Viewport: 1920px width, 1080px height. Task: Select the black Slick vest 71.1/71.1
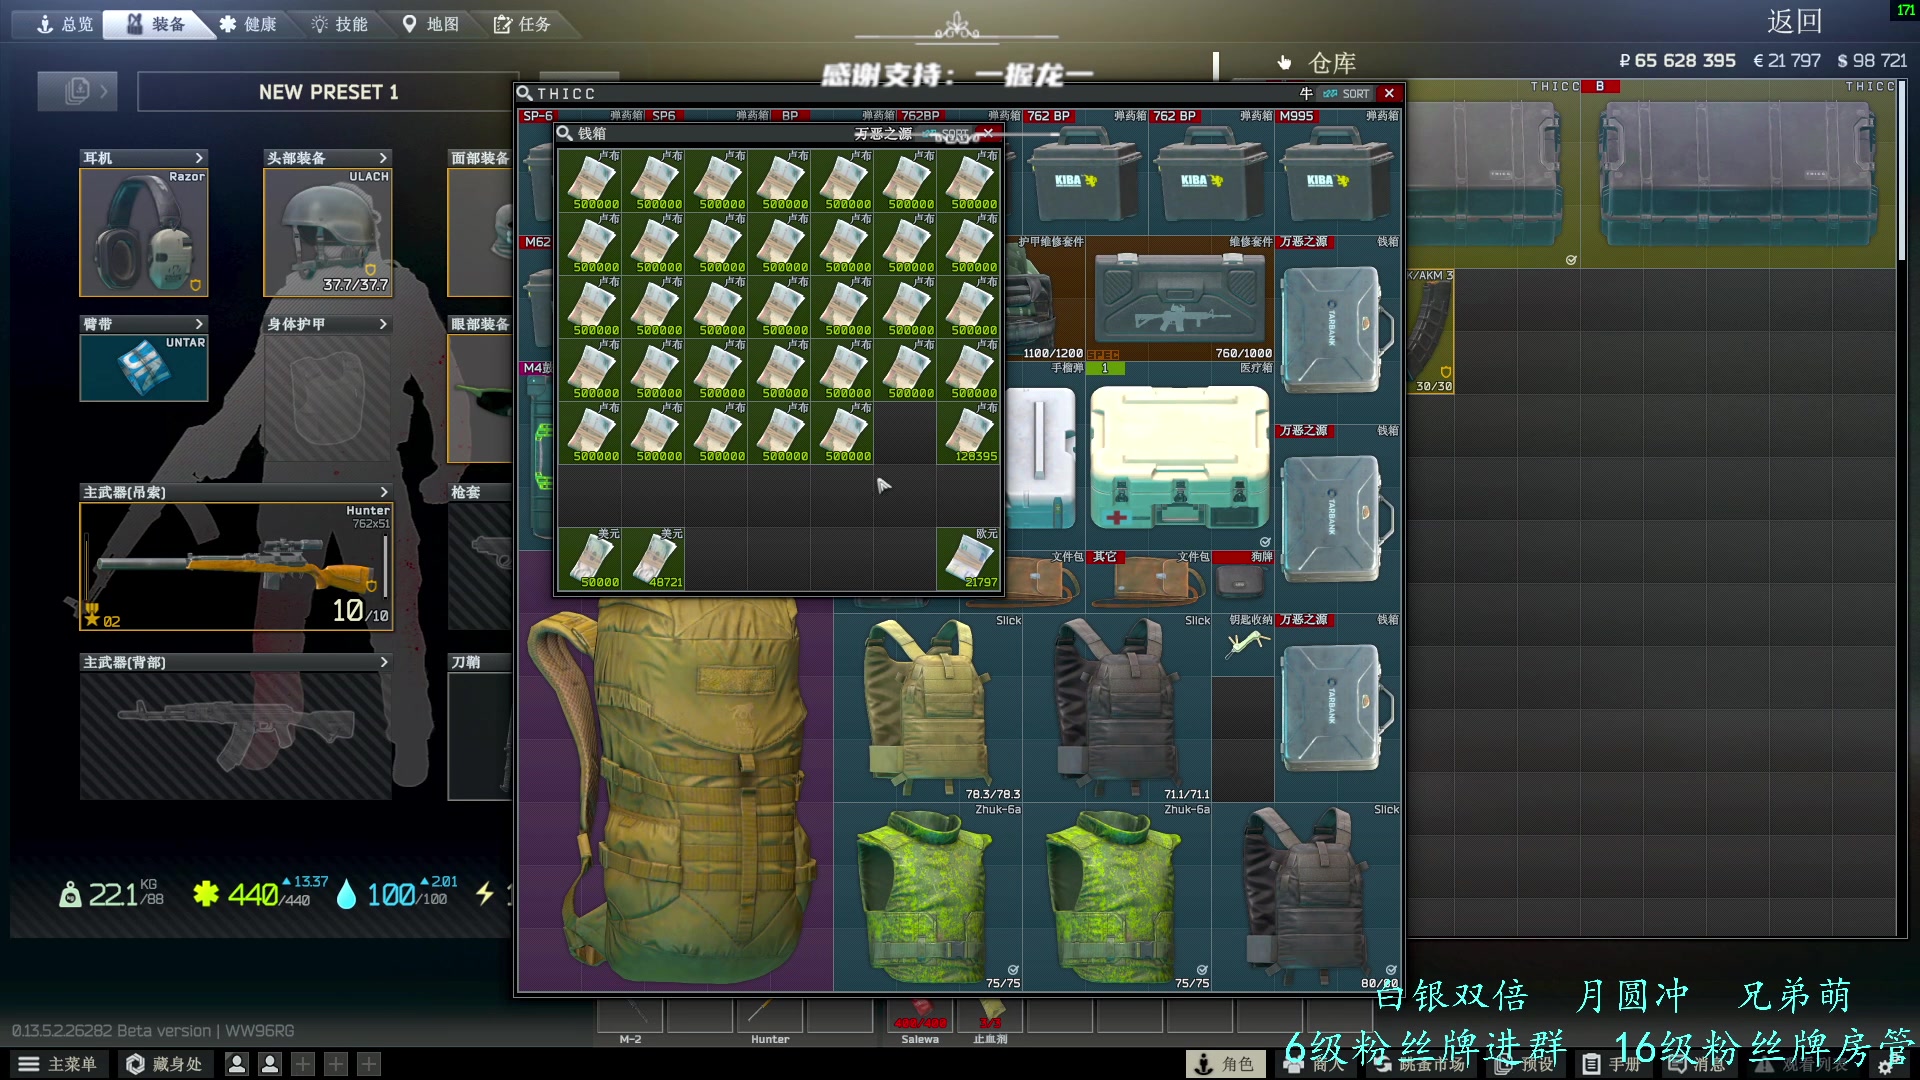coord(1117,707)
